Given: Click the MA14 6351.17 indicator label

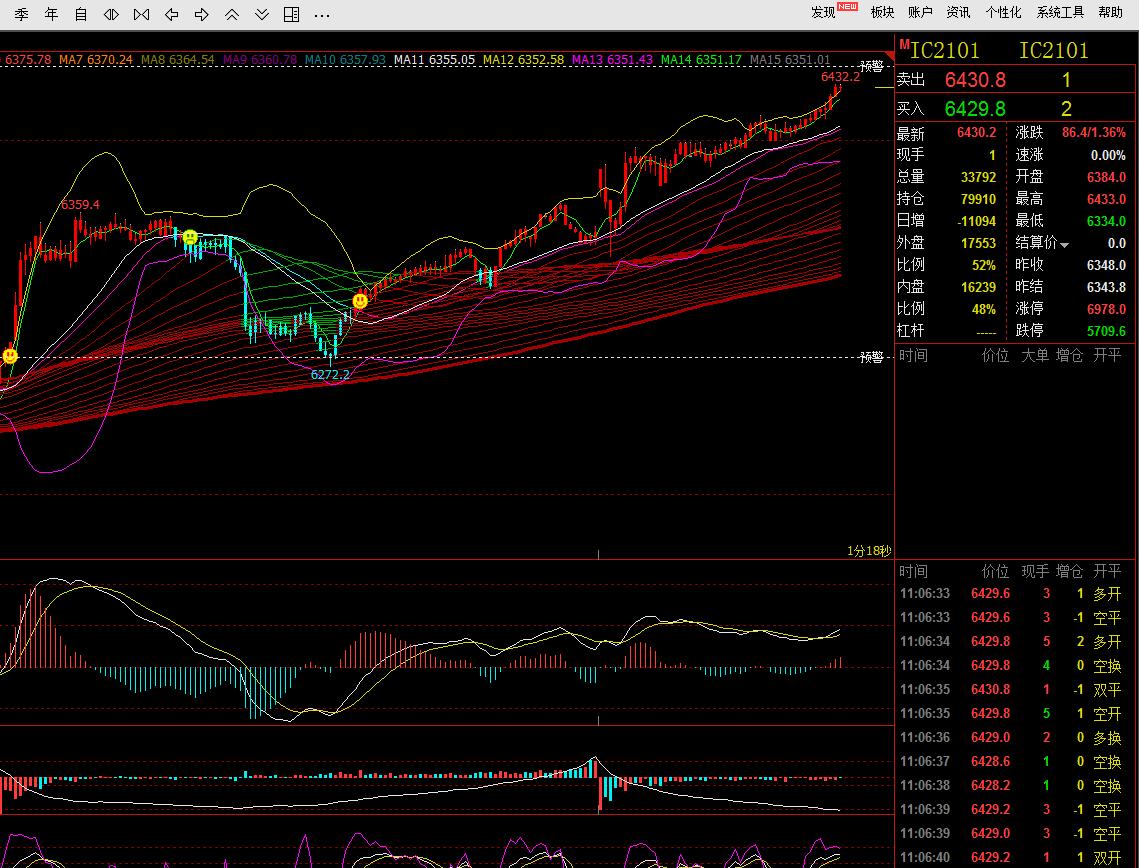Looking at the screenshot, I should coord(702,60).
